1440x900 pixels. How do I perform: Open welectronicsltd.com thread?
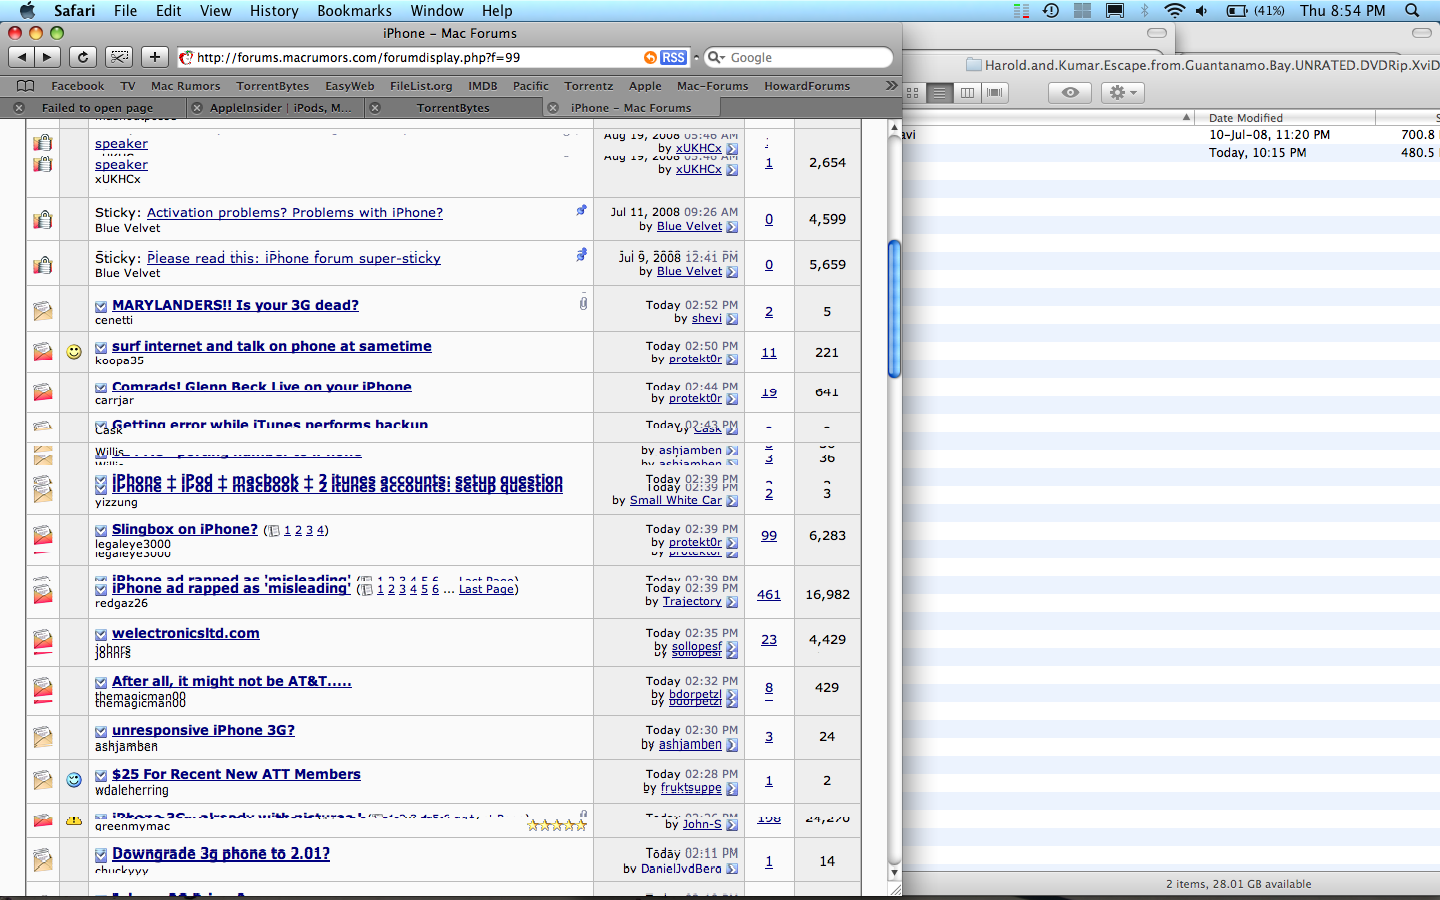pyautogui.click(x=186, y=633)
